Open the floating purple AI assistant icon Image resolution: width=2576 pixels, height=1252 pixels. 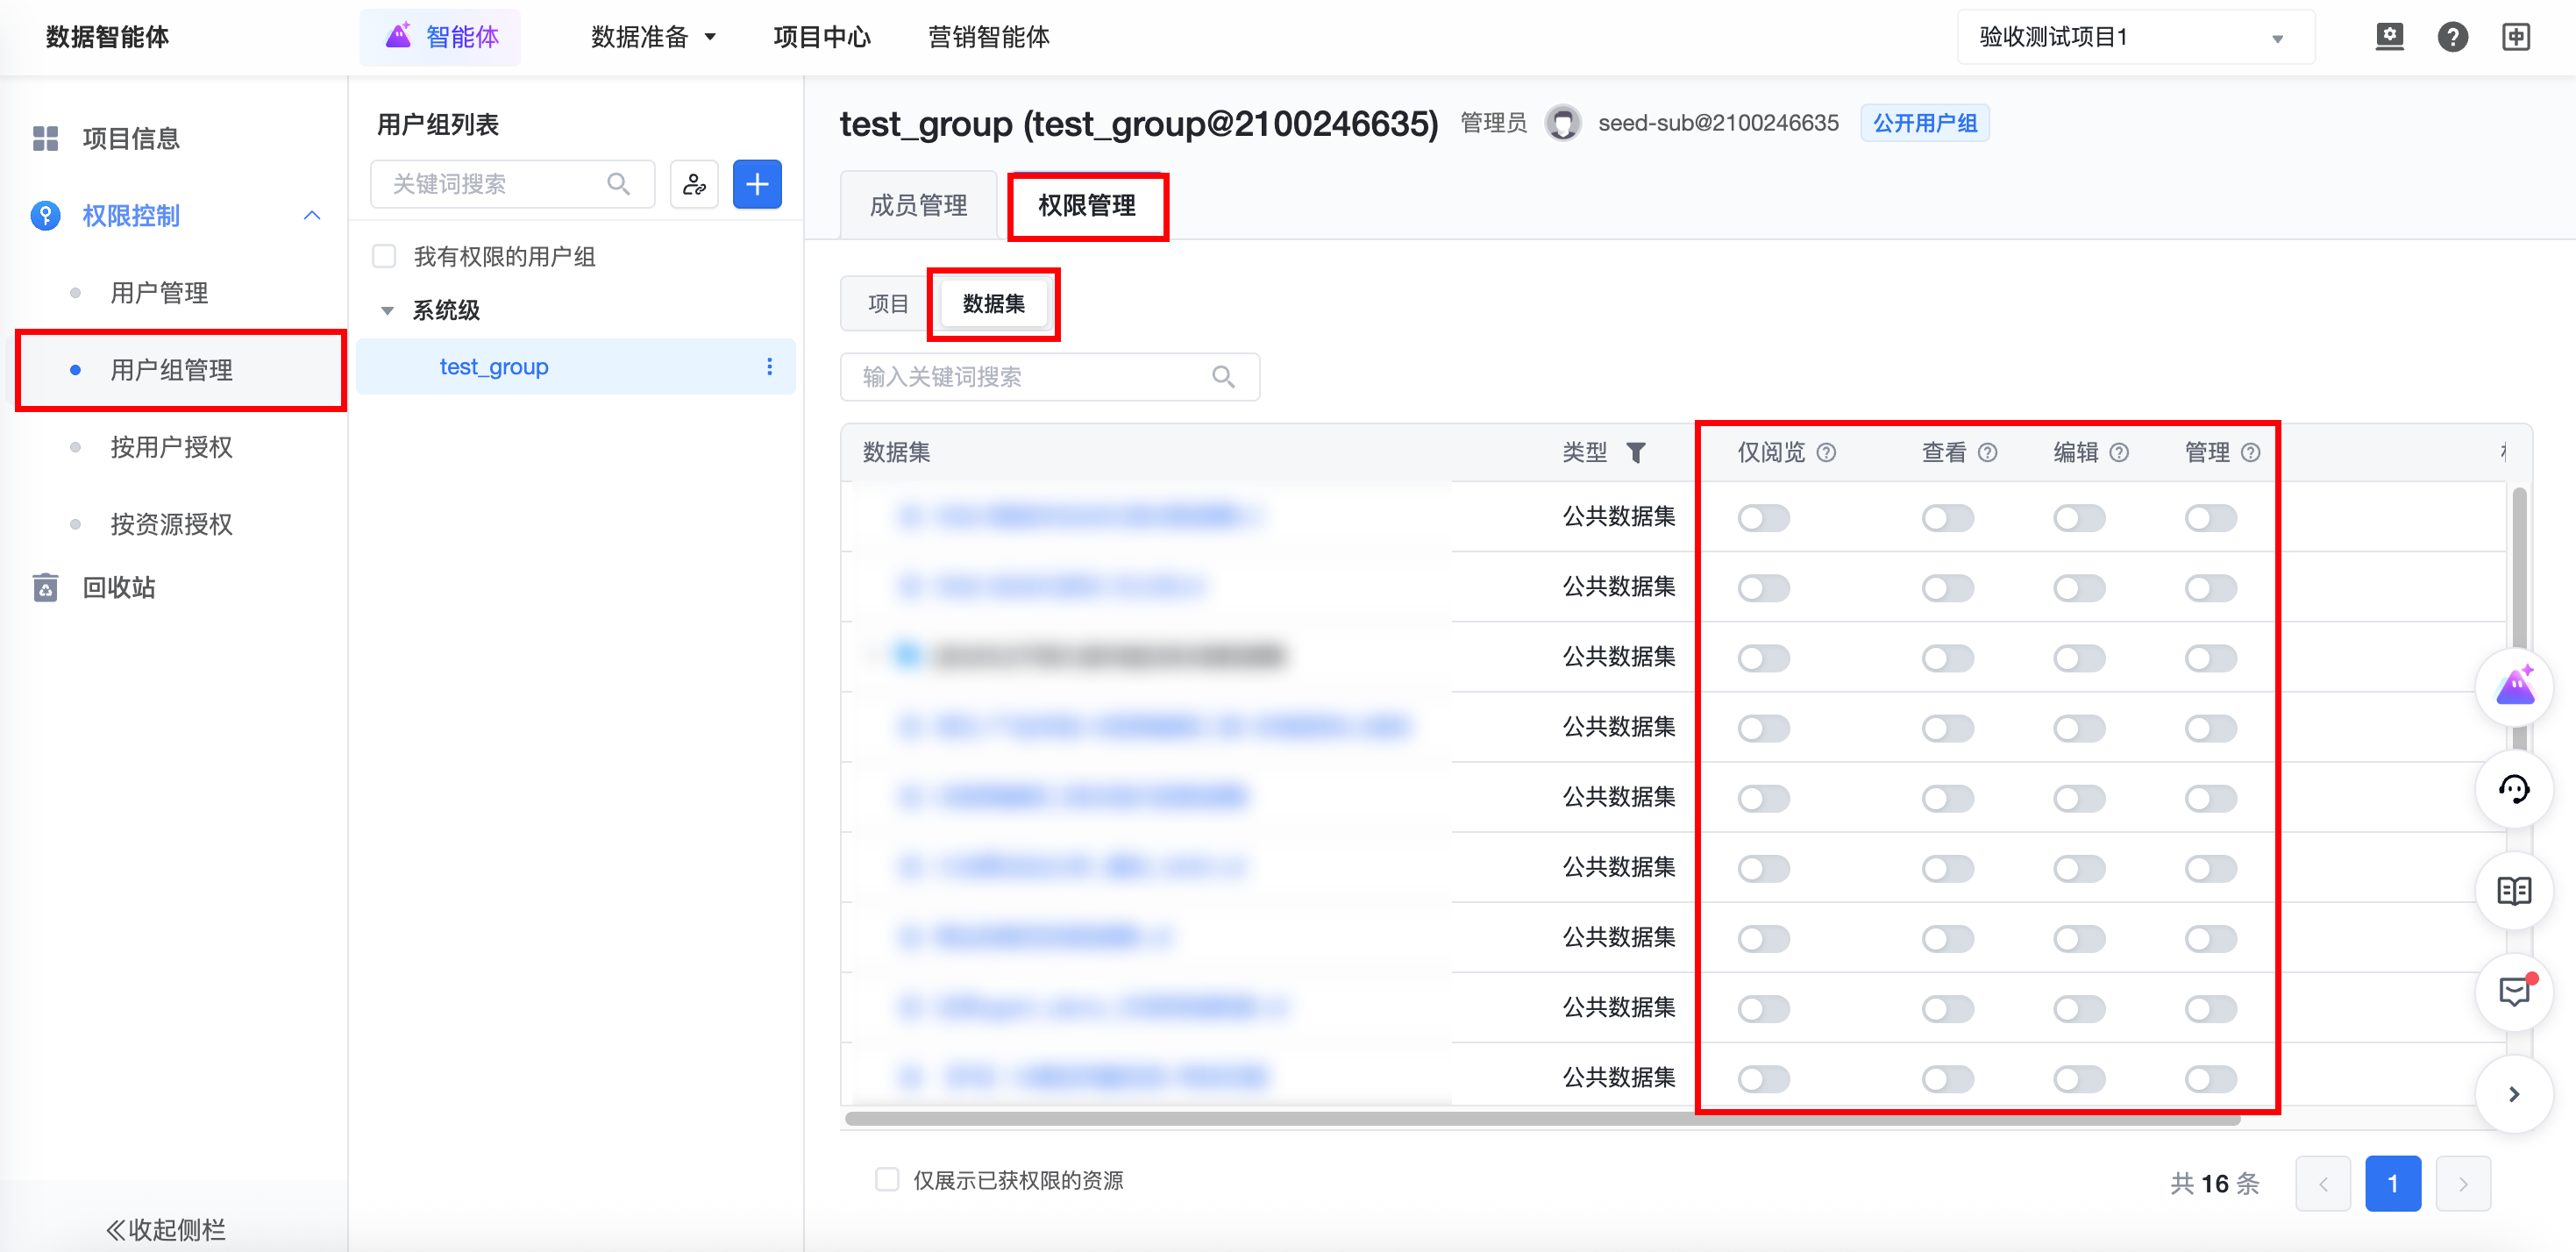click(x=2513, y=688)
